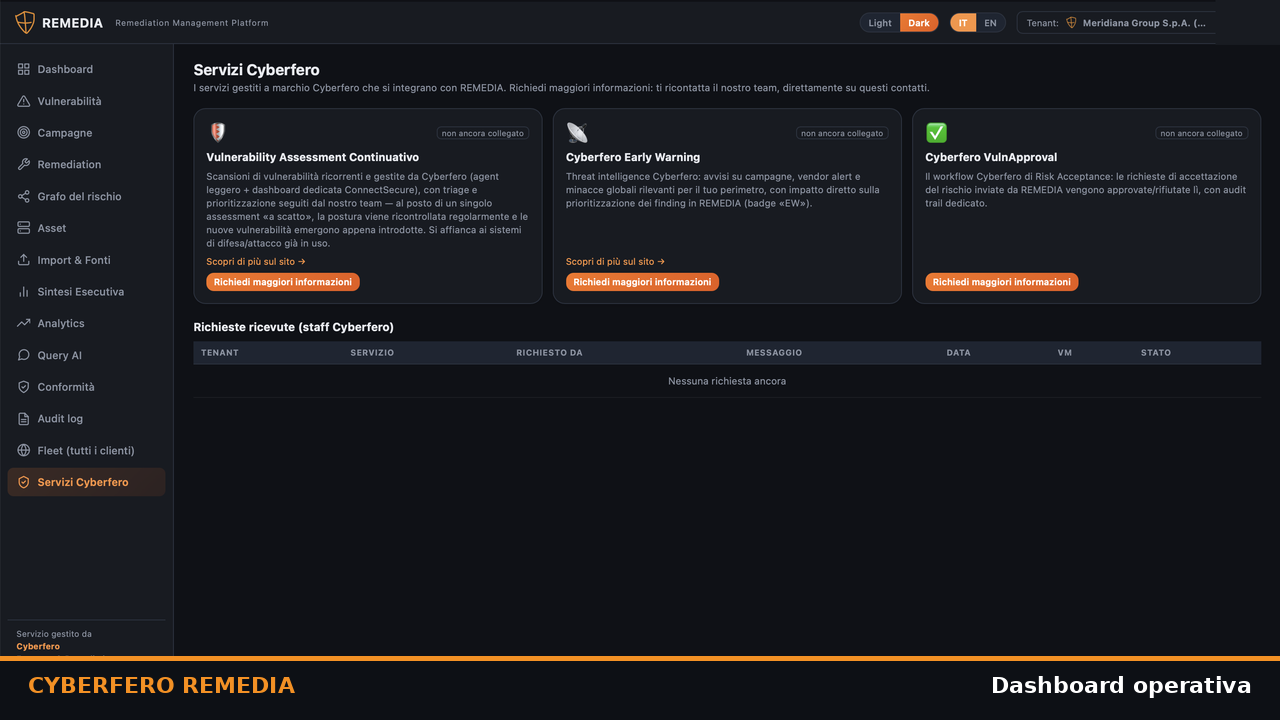This screenshot has height=720, width=1280.
Task: Click the tenant shield icon in header
Action: tap(1071, 23)
